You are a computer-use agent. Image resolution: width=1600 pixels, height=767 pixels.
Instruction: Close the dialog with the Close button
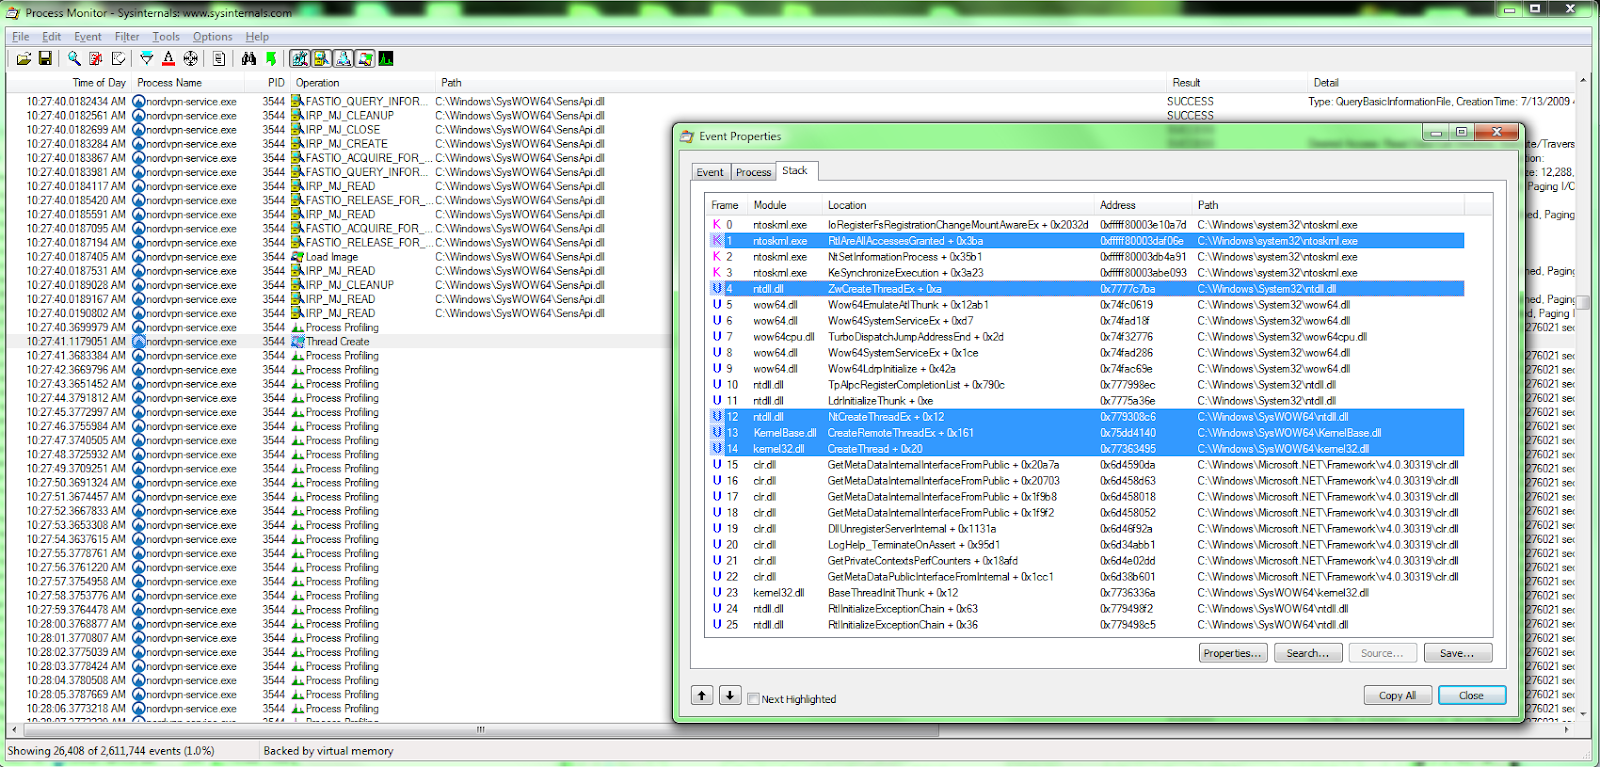click(1471, 695)
